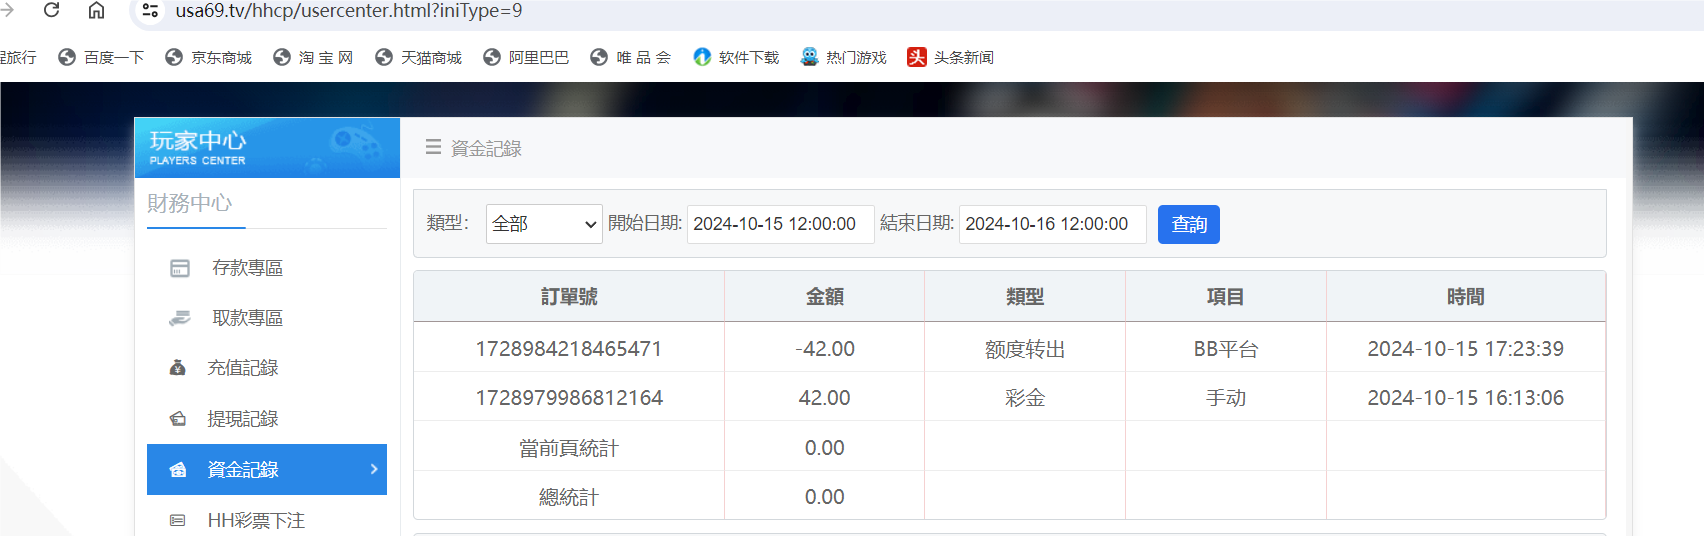Click the 额度转出 type cell
Screen dimensions: 1704x536
(x=1025, y=349)
